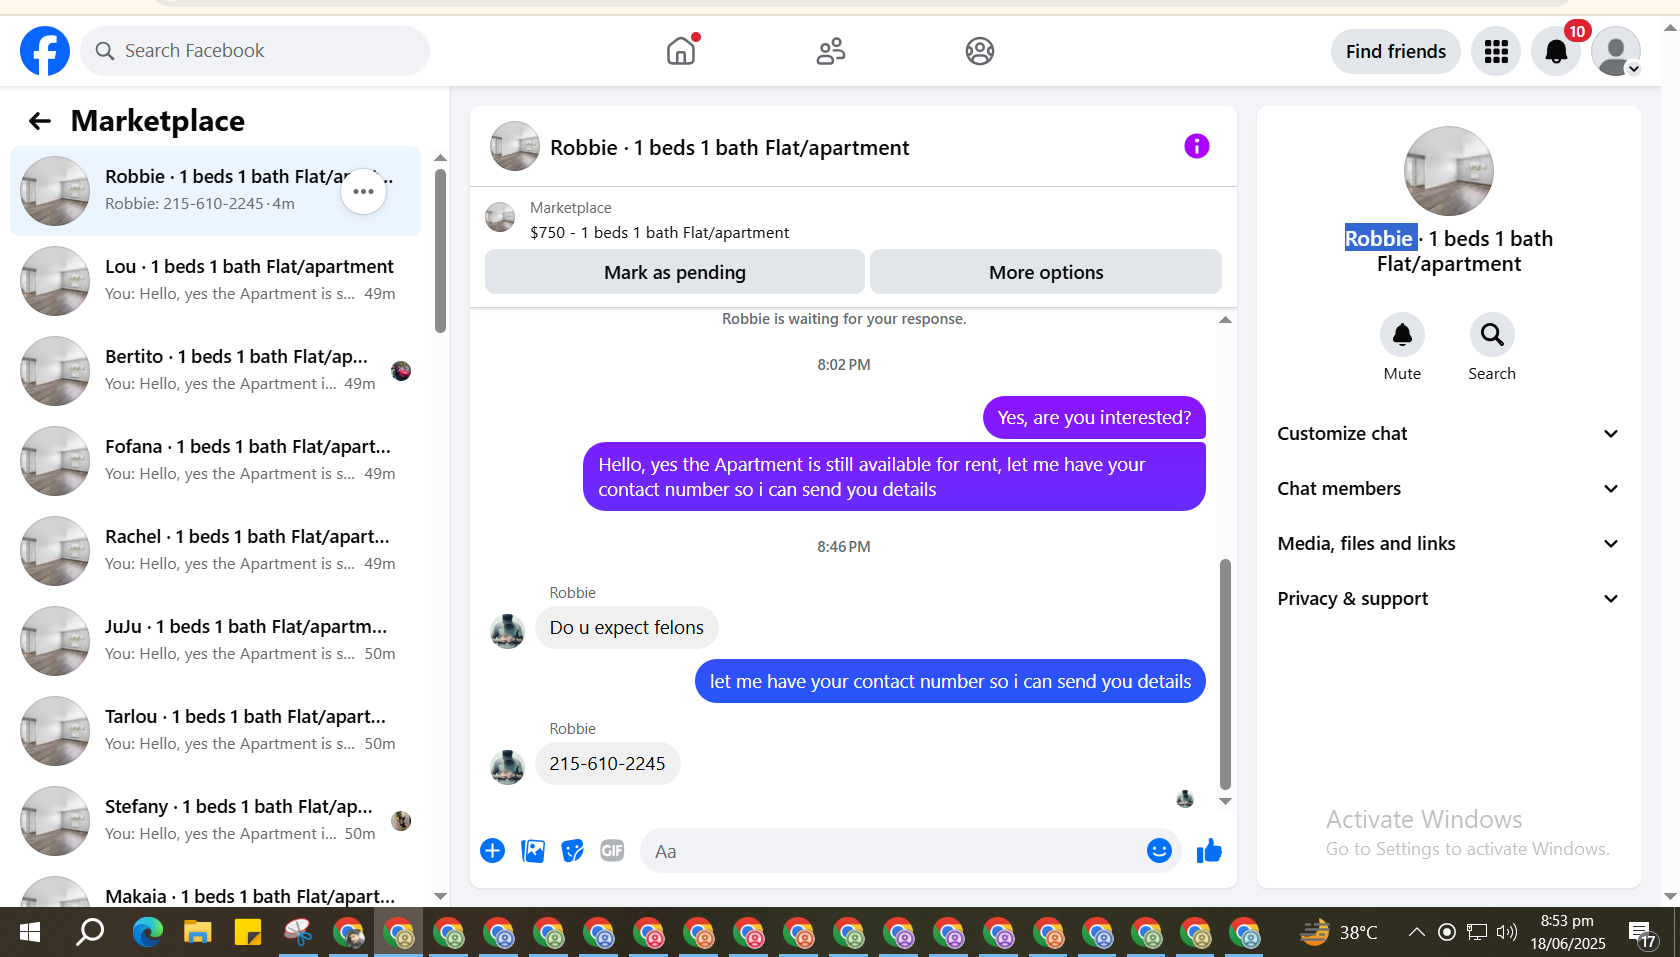Expand the Chat members section

[x=1448, y=489]
